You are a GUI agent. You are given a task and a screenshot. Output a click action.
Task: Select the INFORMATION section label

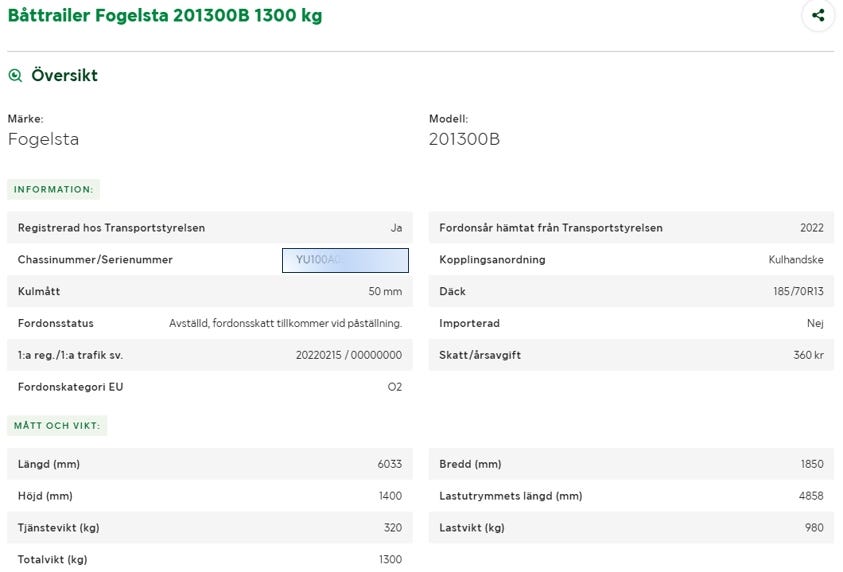(x=53, y=189)
